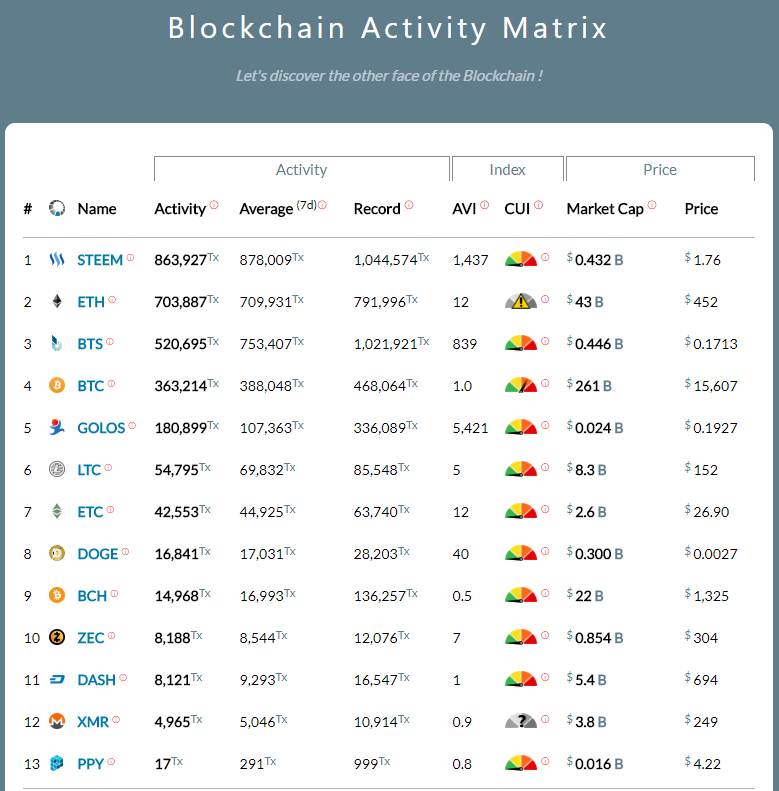
Task: Click the Monero logo icon
Action: coord(57,722)
